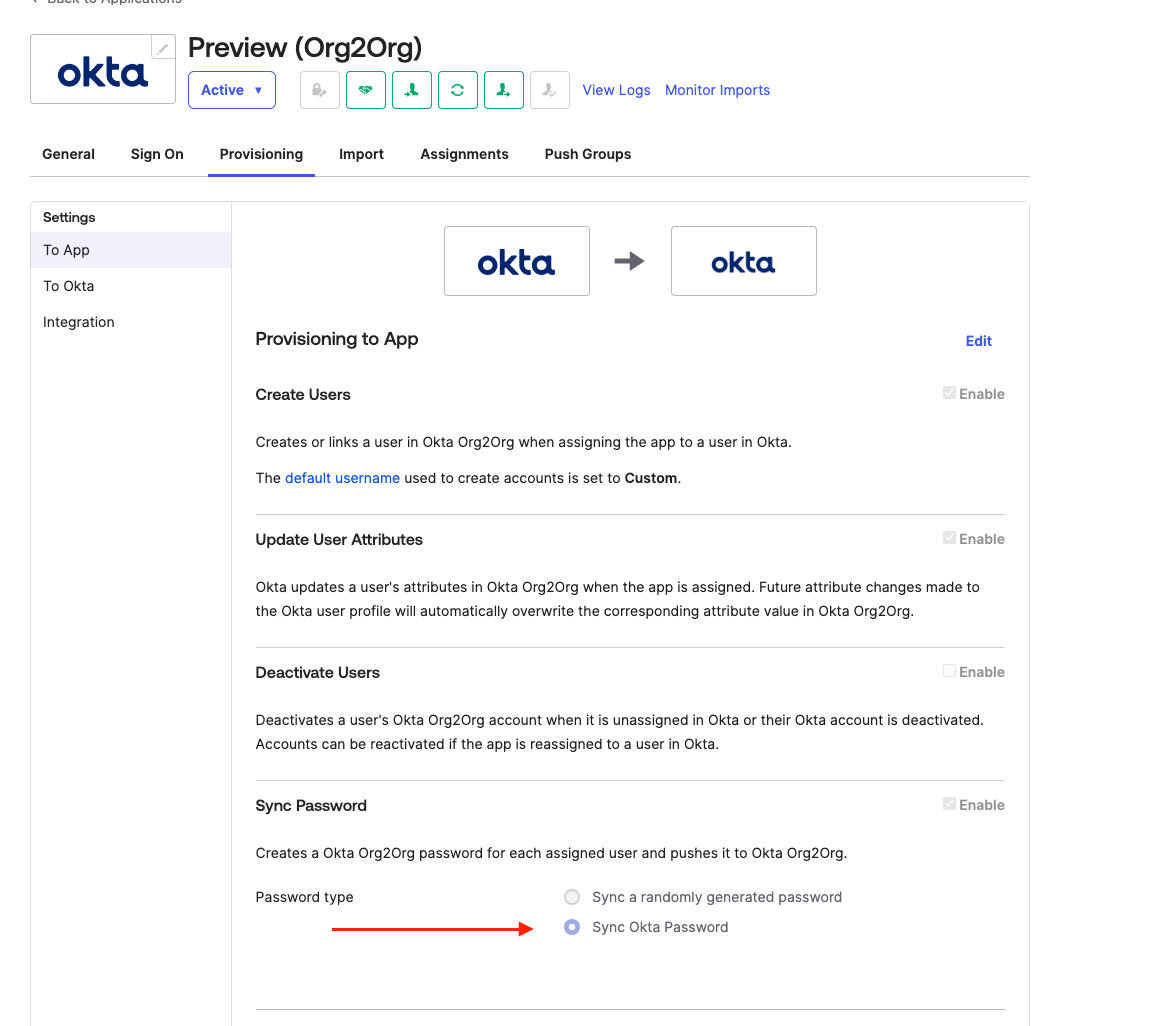This screenshot has width=1174, height=1026.
Task: Follow the default username link
Action: [x=342, y=478]
